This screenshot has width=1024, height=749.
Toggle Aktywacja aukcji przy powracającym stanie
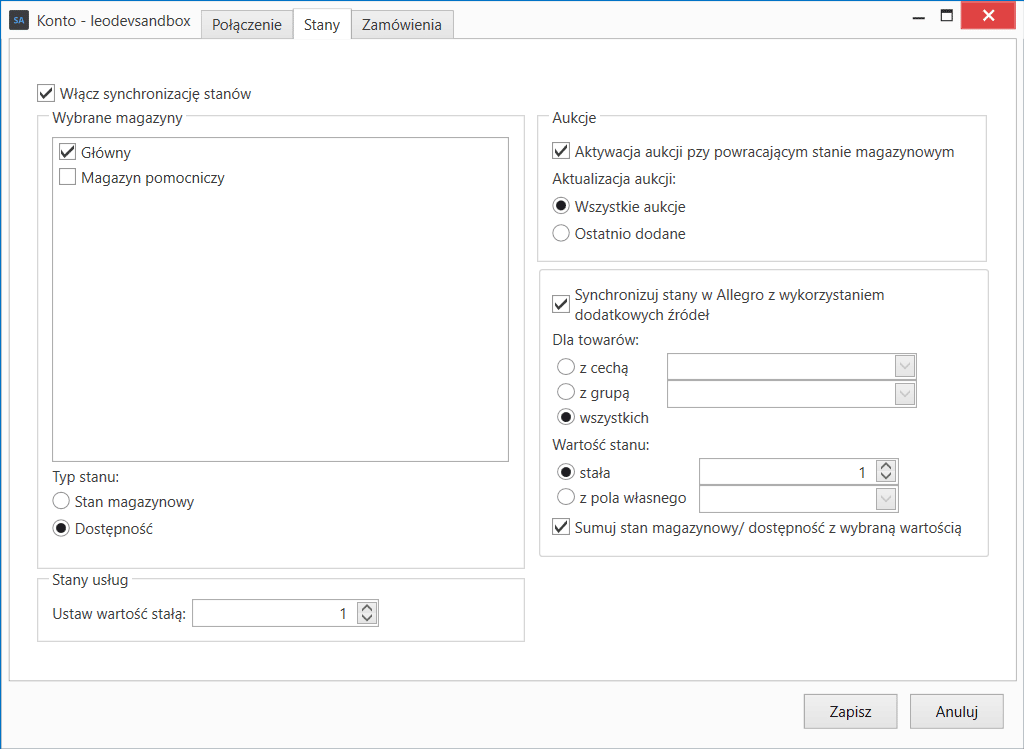tap(561, 151)
